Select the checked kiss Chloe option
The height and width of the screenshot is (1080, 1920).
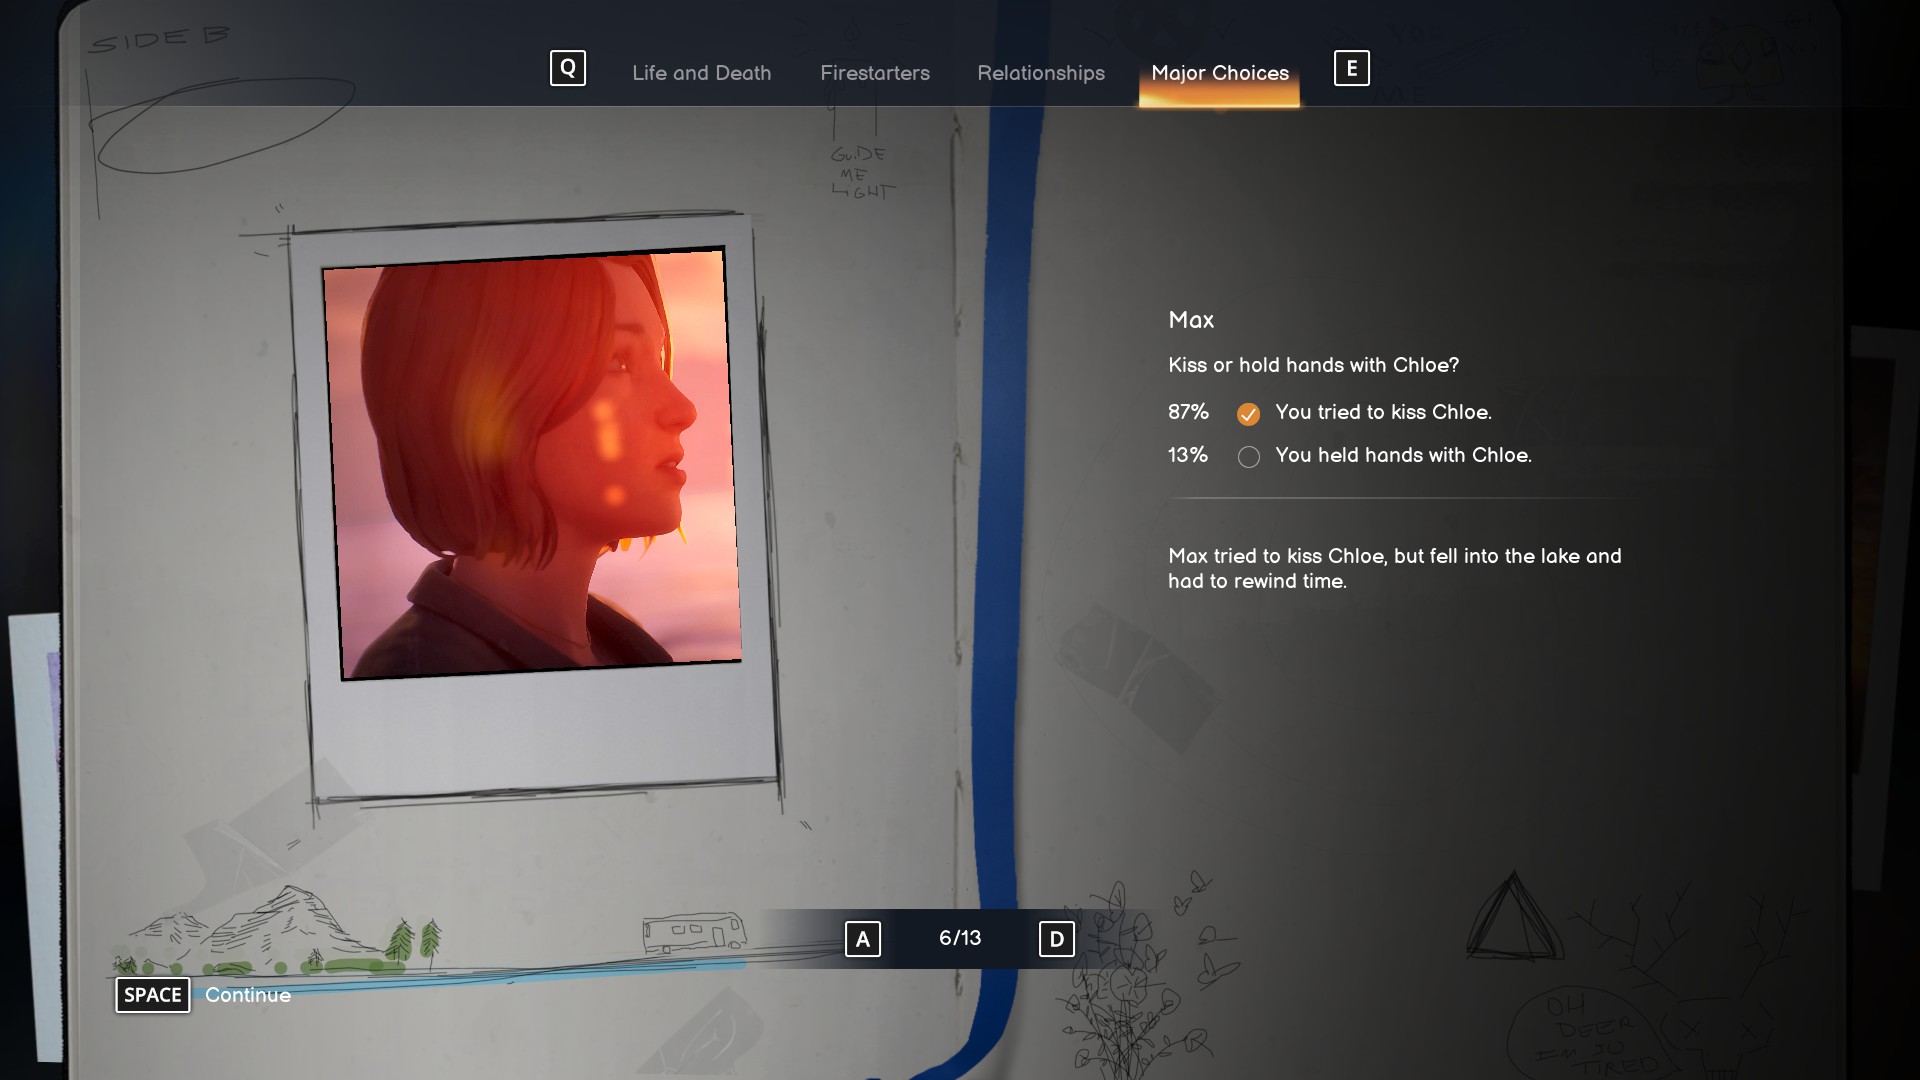click(x=1248, y=414)
